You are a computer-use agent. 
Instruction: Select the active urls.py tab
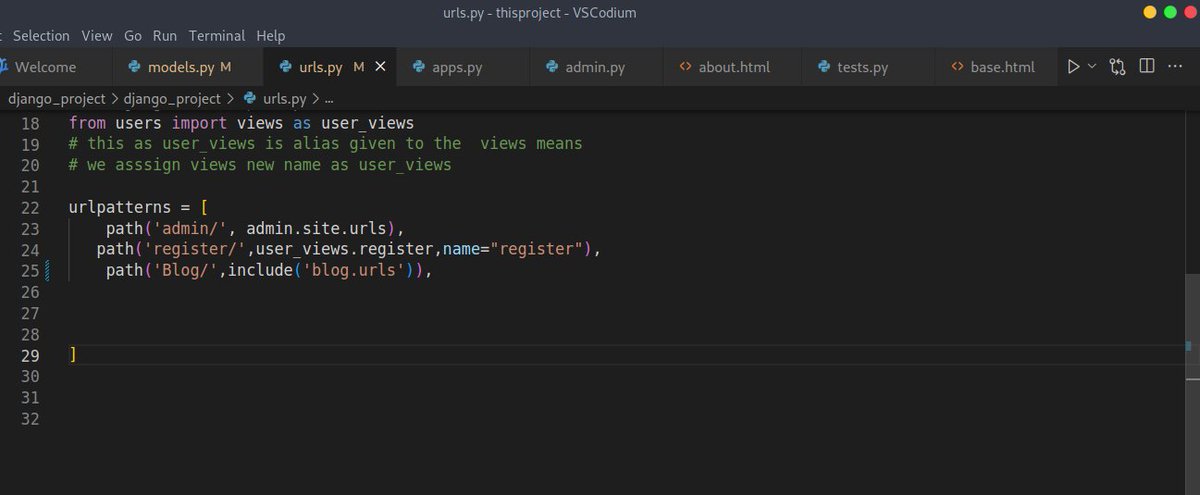pos(330,67)
